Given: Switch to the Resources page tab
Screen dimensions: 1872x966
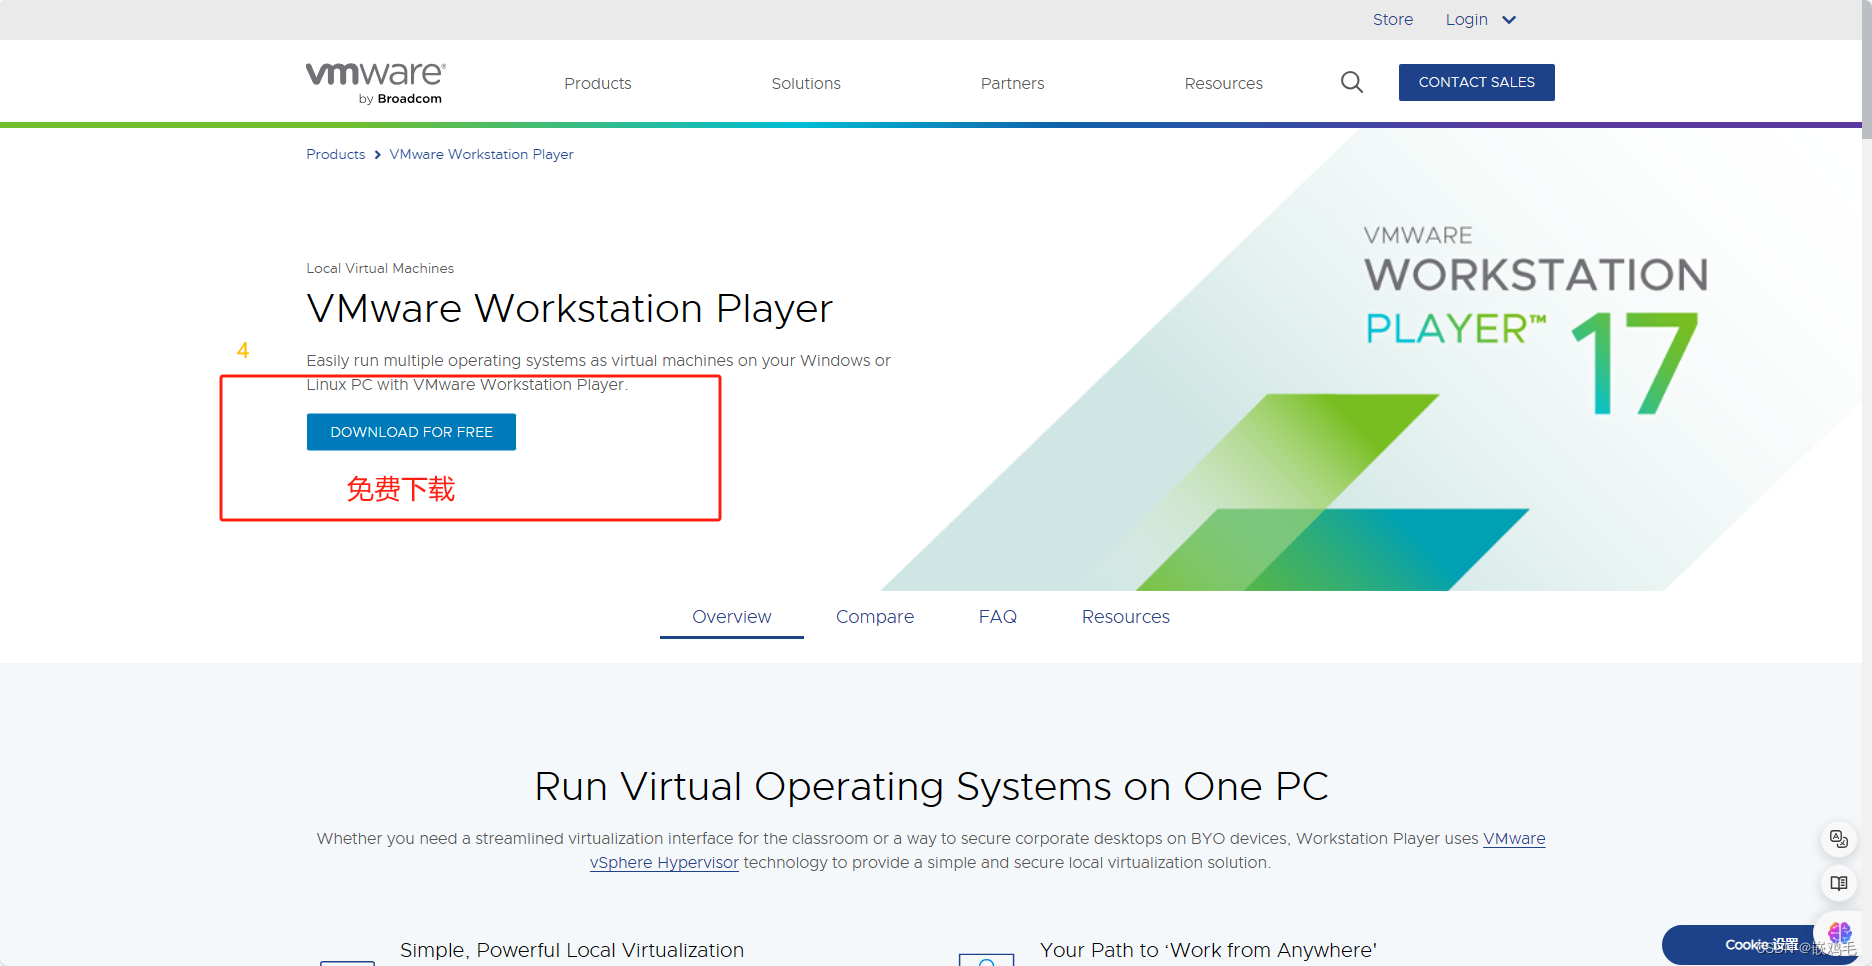Looking at the screenshot, I should point(1125,617).
